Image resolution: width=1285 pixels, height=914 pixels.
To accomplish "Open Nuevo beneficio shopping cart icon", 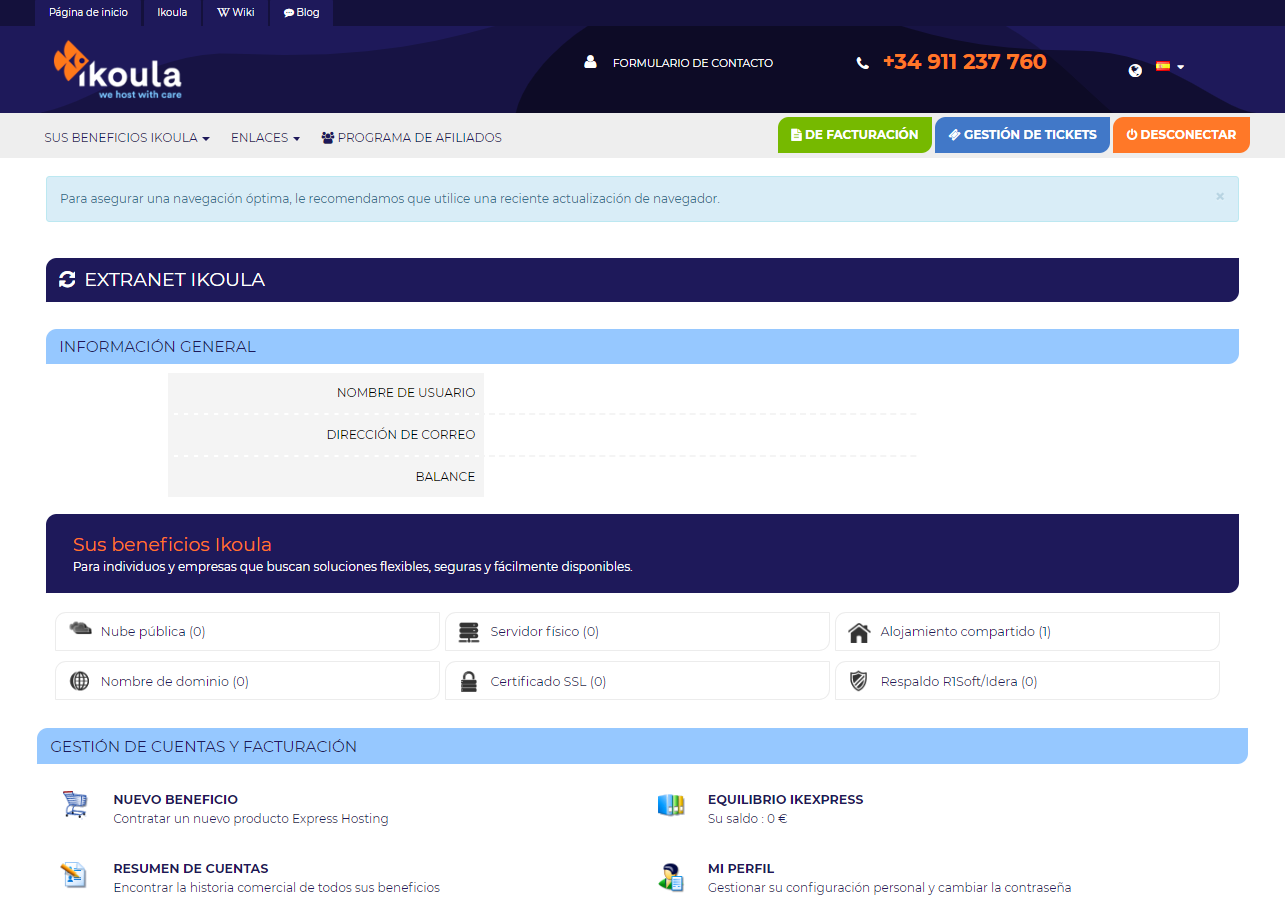I will [74, 806].
